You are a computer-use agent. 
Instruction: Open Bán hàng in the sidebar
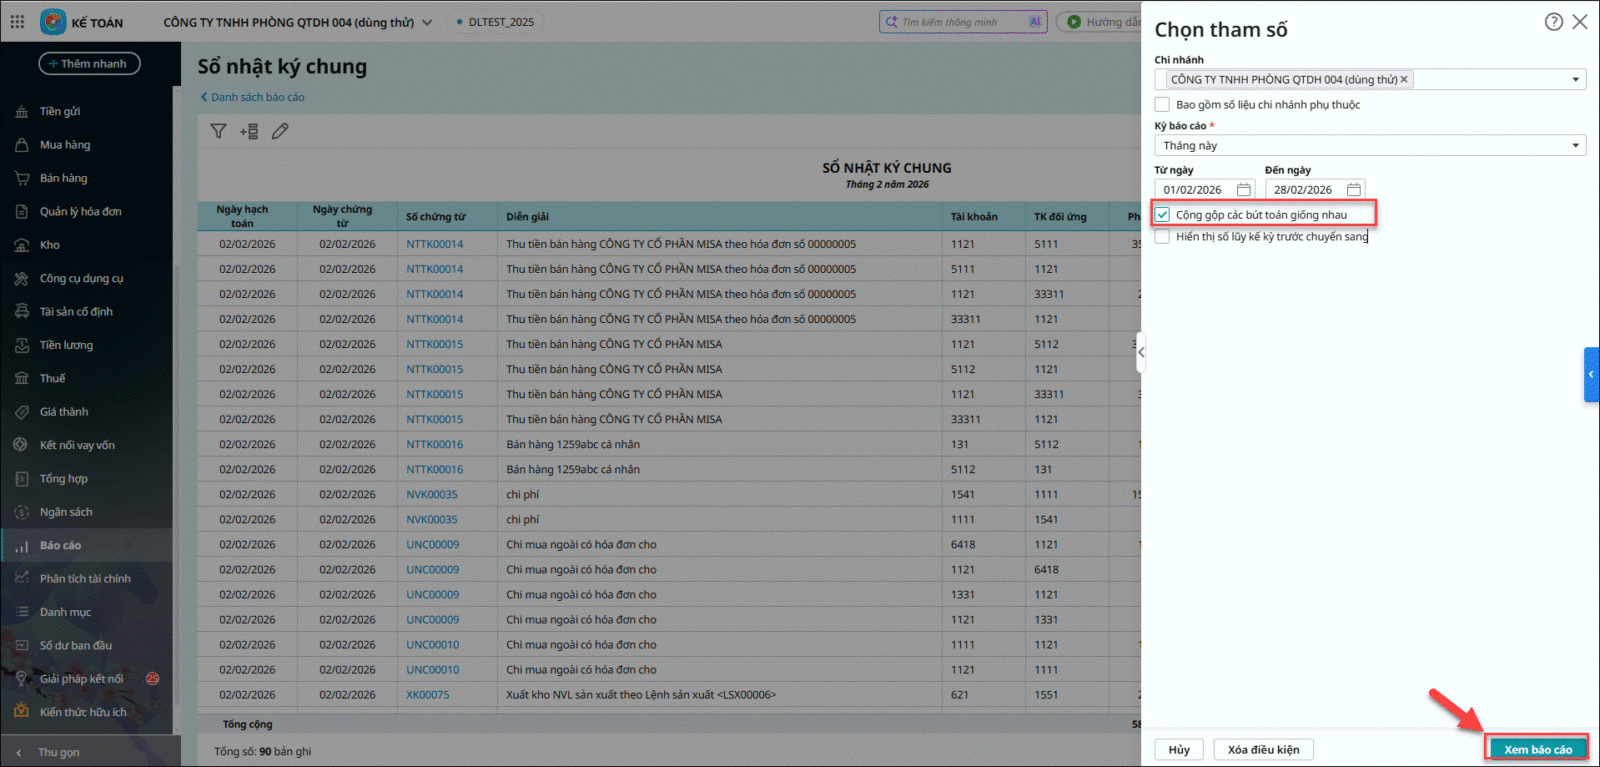tap(63, 178)
